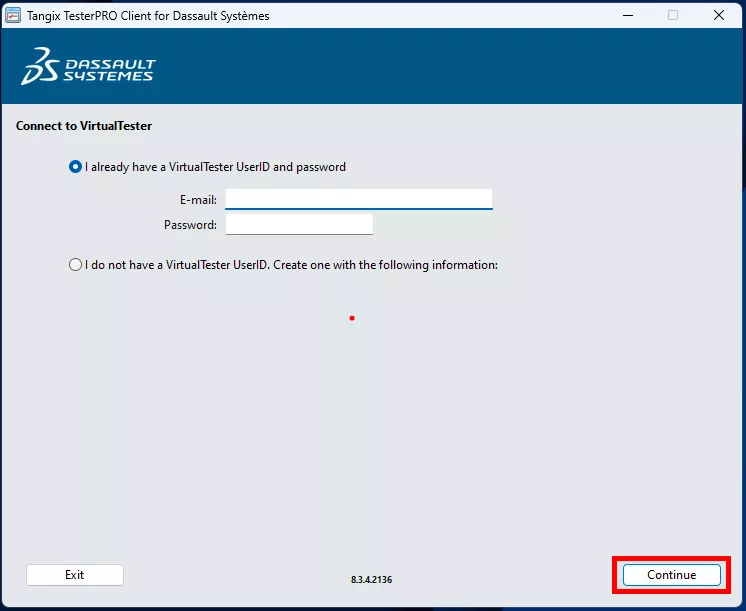Viewport: 746px width, 611px height.
Task: Click the version number 8.3.4.2136
Action: click(372, 579)
